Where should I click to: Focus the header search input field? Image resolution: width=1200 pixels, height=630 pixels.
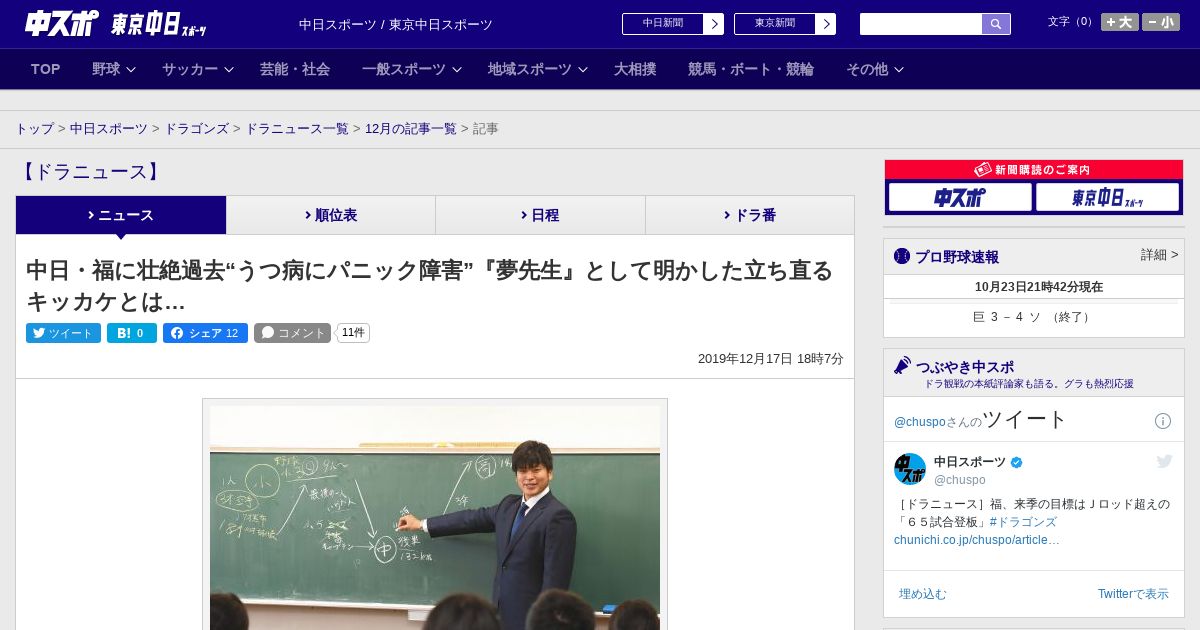pos(921,24)
